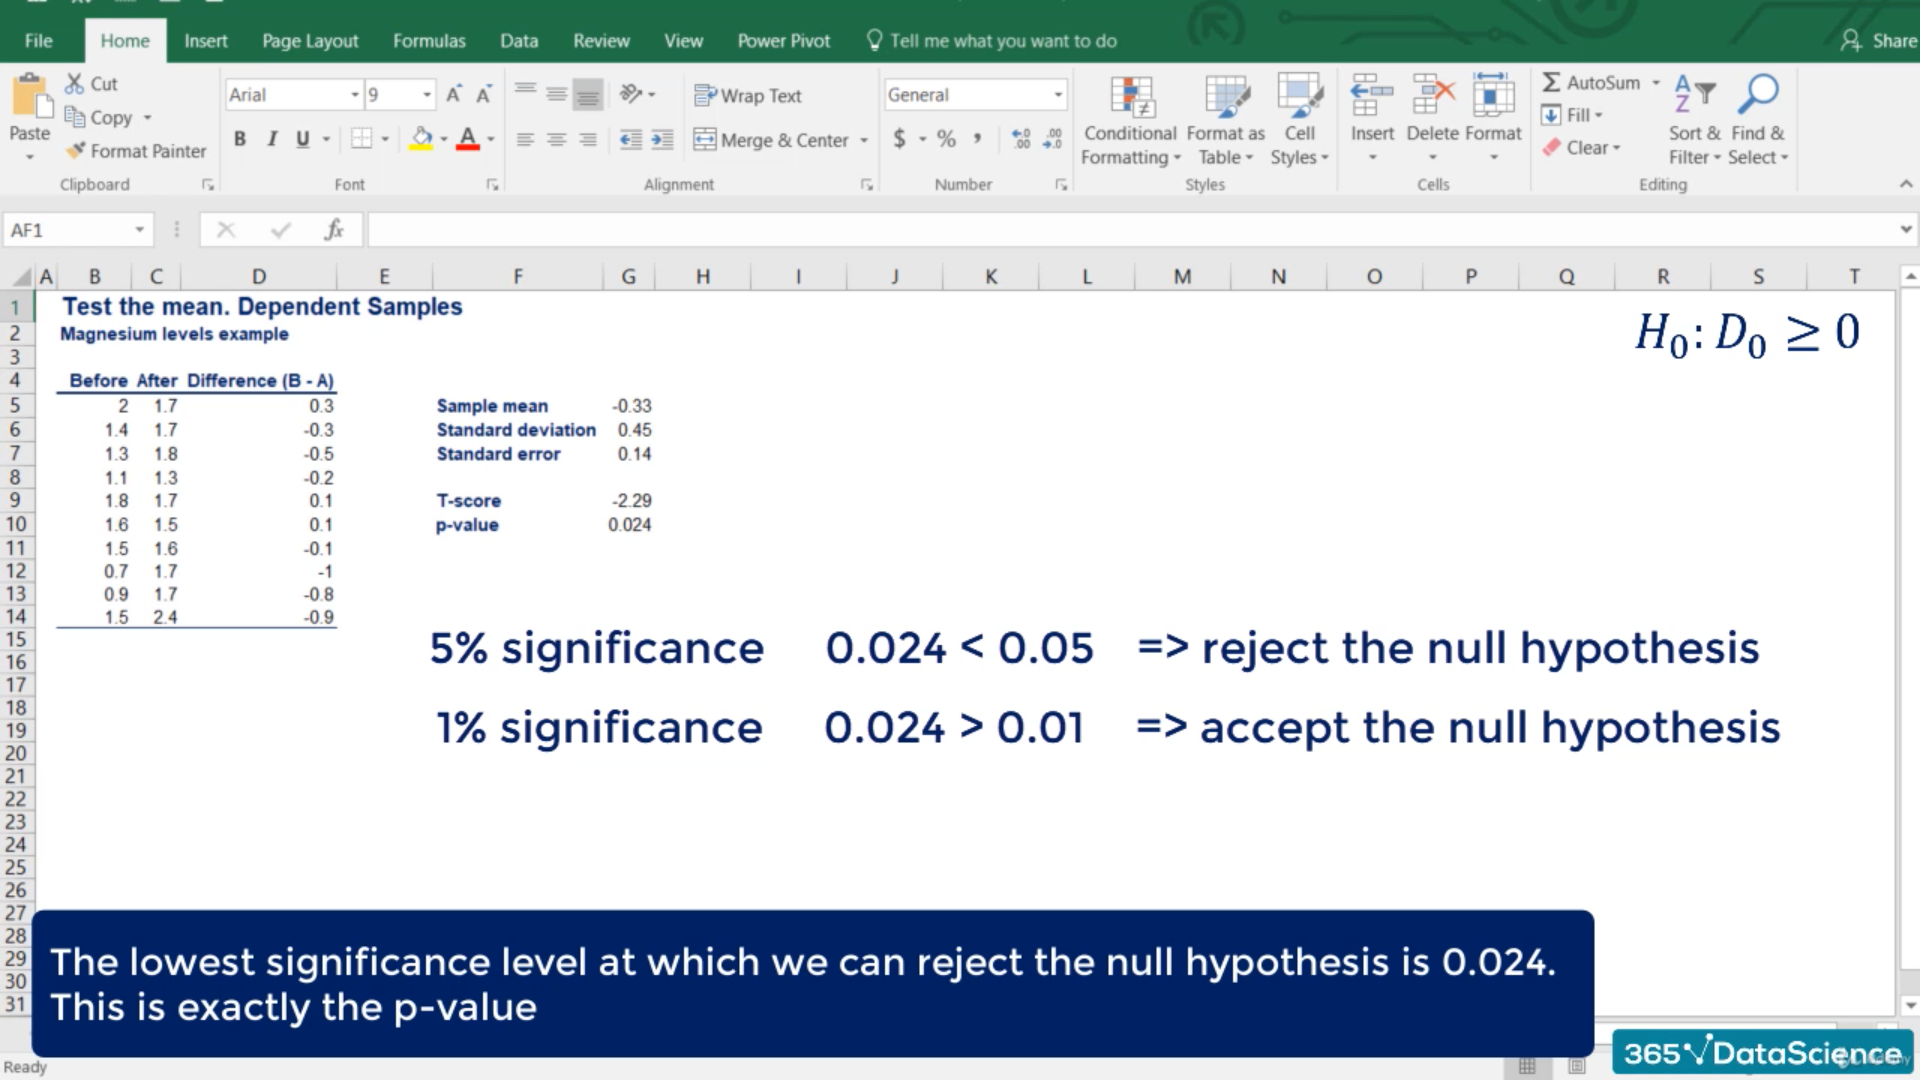Switch to the Formulas tab

pyautogui.click(x=428, y=41)
